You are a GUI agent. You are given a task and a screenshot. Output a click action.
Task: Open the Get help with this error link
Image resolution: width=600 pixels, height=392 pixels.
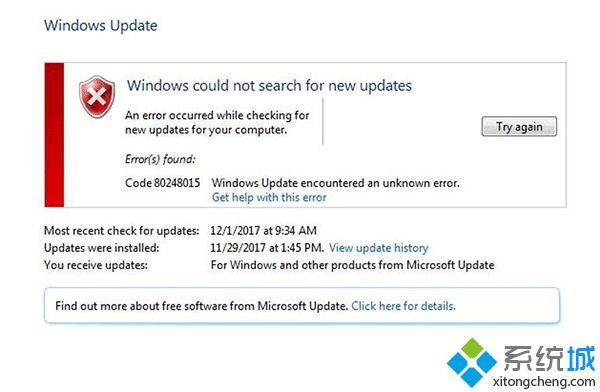click(269, 197)
